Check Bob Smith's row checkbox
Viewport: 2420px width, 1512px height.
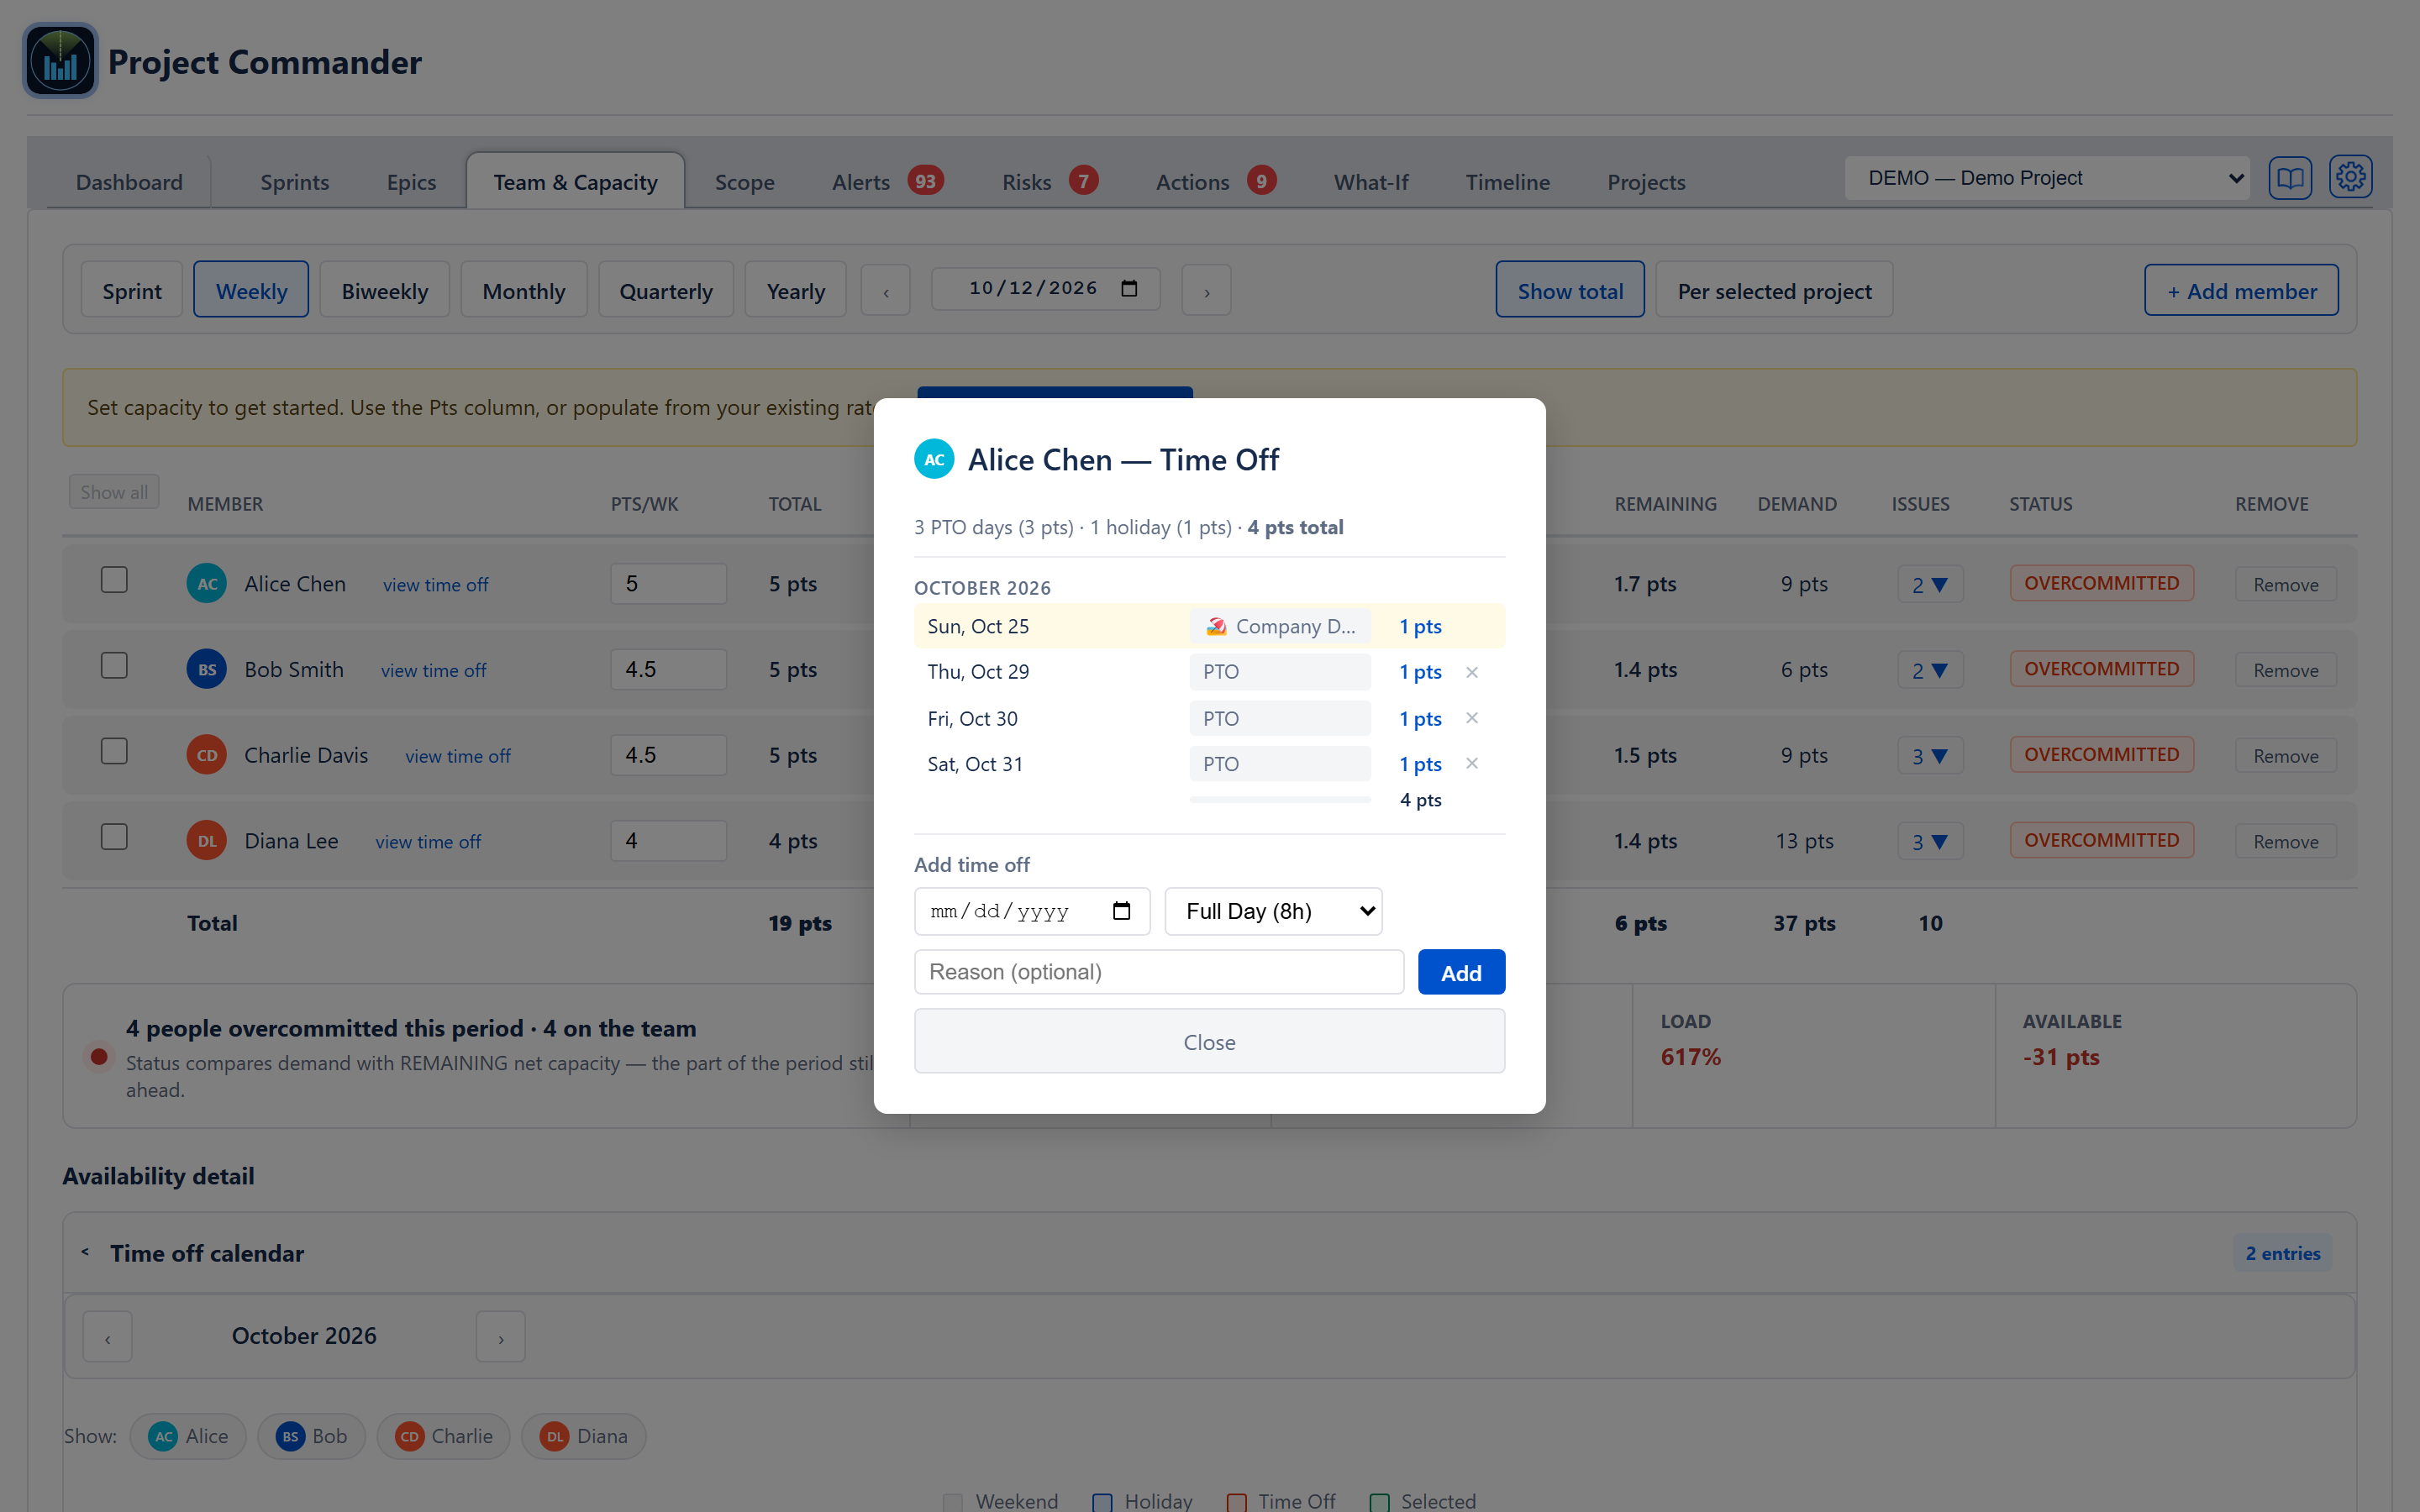[x=114, y=665]
